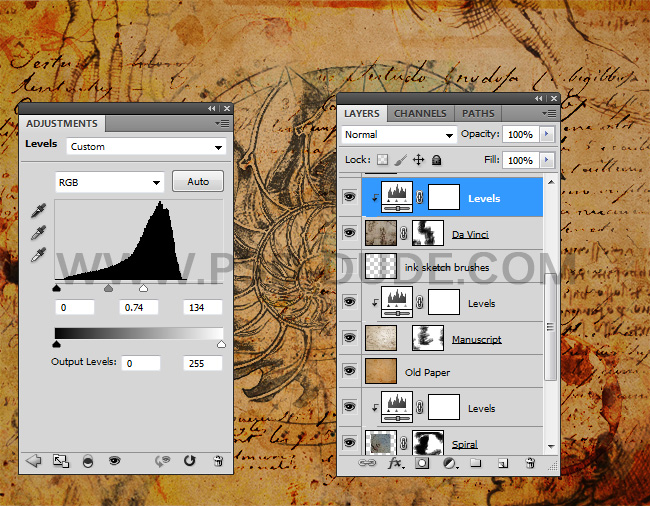The width and height of the screenshot is (650, 506).
Task: Click mask link chain on Spiral layer
Action: [x=404, y=443]
